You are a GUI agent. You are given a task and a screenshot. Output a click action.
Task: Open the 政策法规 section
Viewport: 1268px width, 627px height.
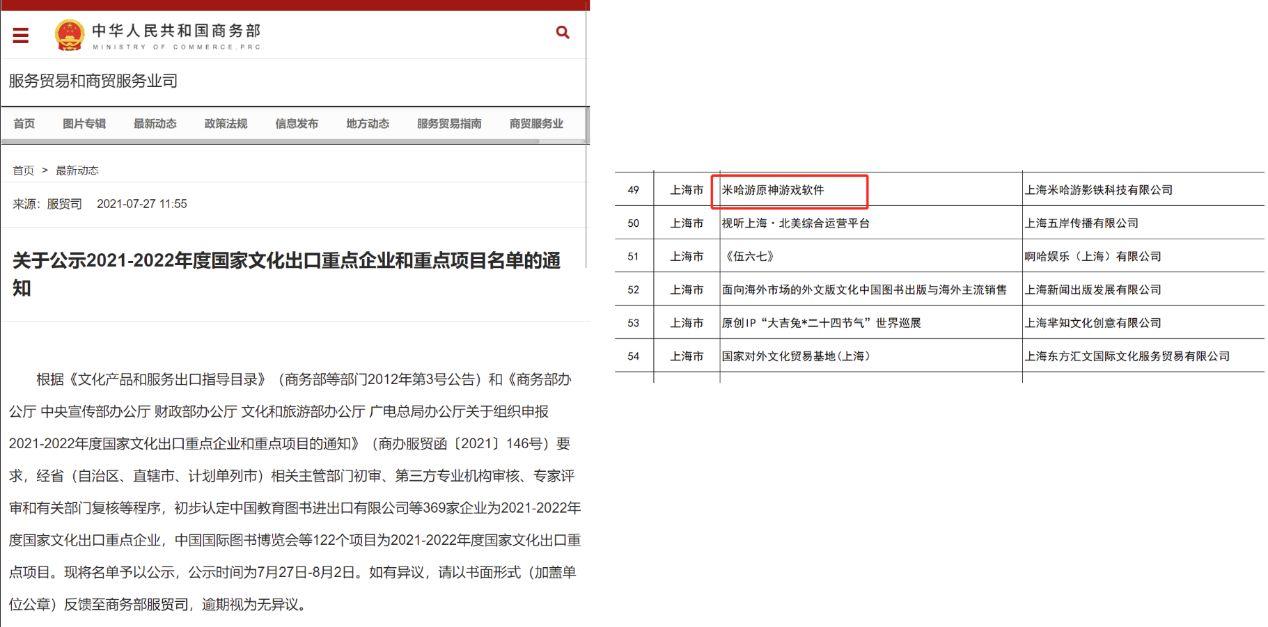pos(225,123)
